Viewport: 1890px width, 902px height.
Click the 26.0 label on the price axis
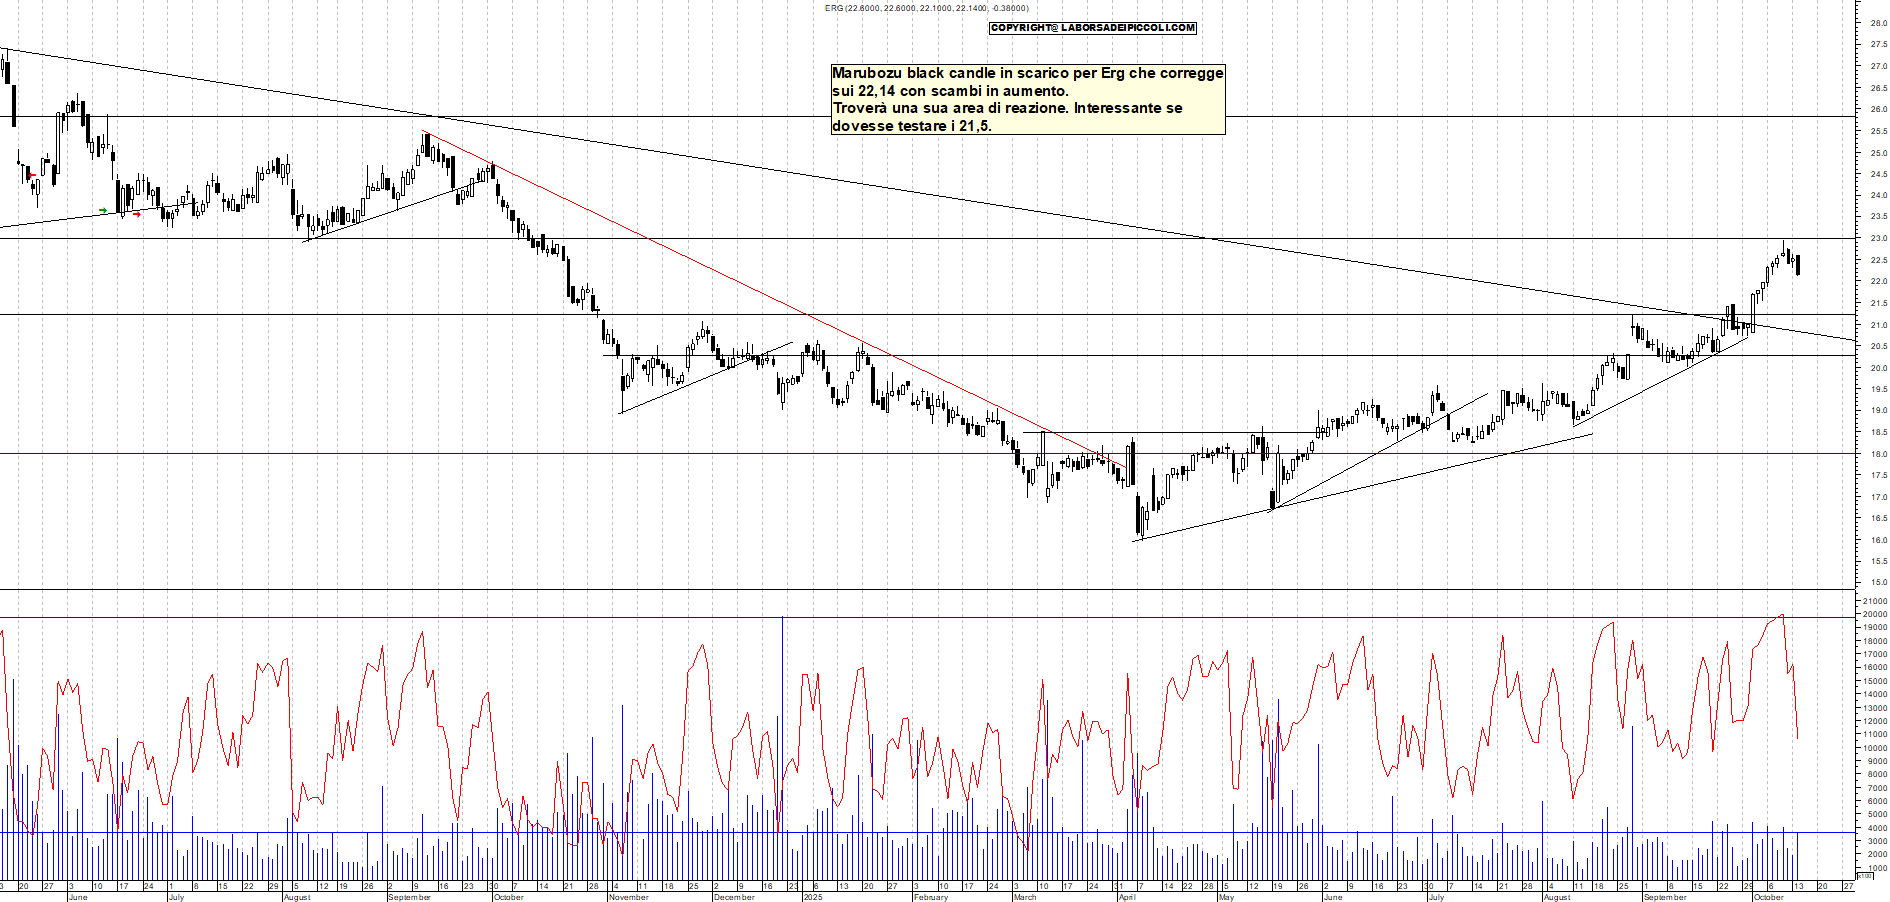click(1878, 110)
